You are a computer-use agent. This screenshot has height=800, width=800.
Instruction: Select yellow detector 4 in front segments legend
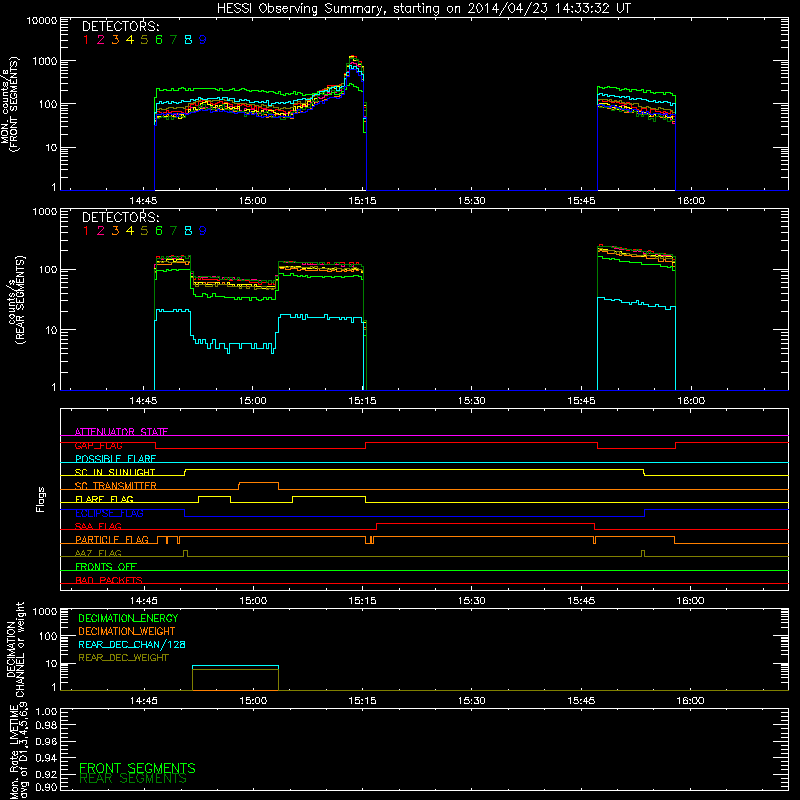[x=130, y=39]
